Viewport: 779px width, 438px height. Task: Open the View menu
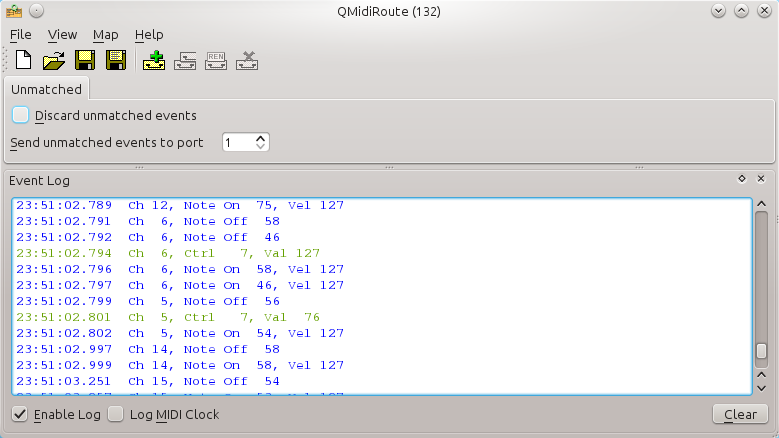pos(62,35)
